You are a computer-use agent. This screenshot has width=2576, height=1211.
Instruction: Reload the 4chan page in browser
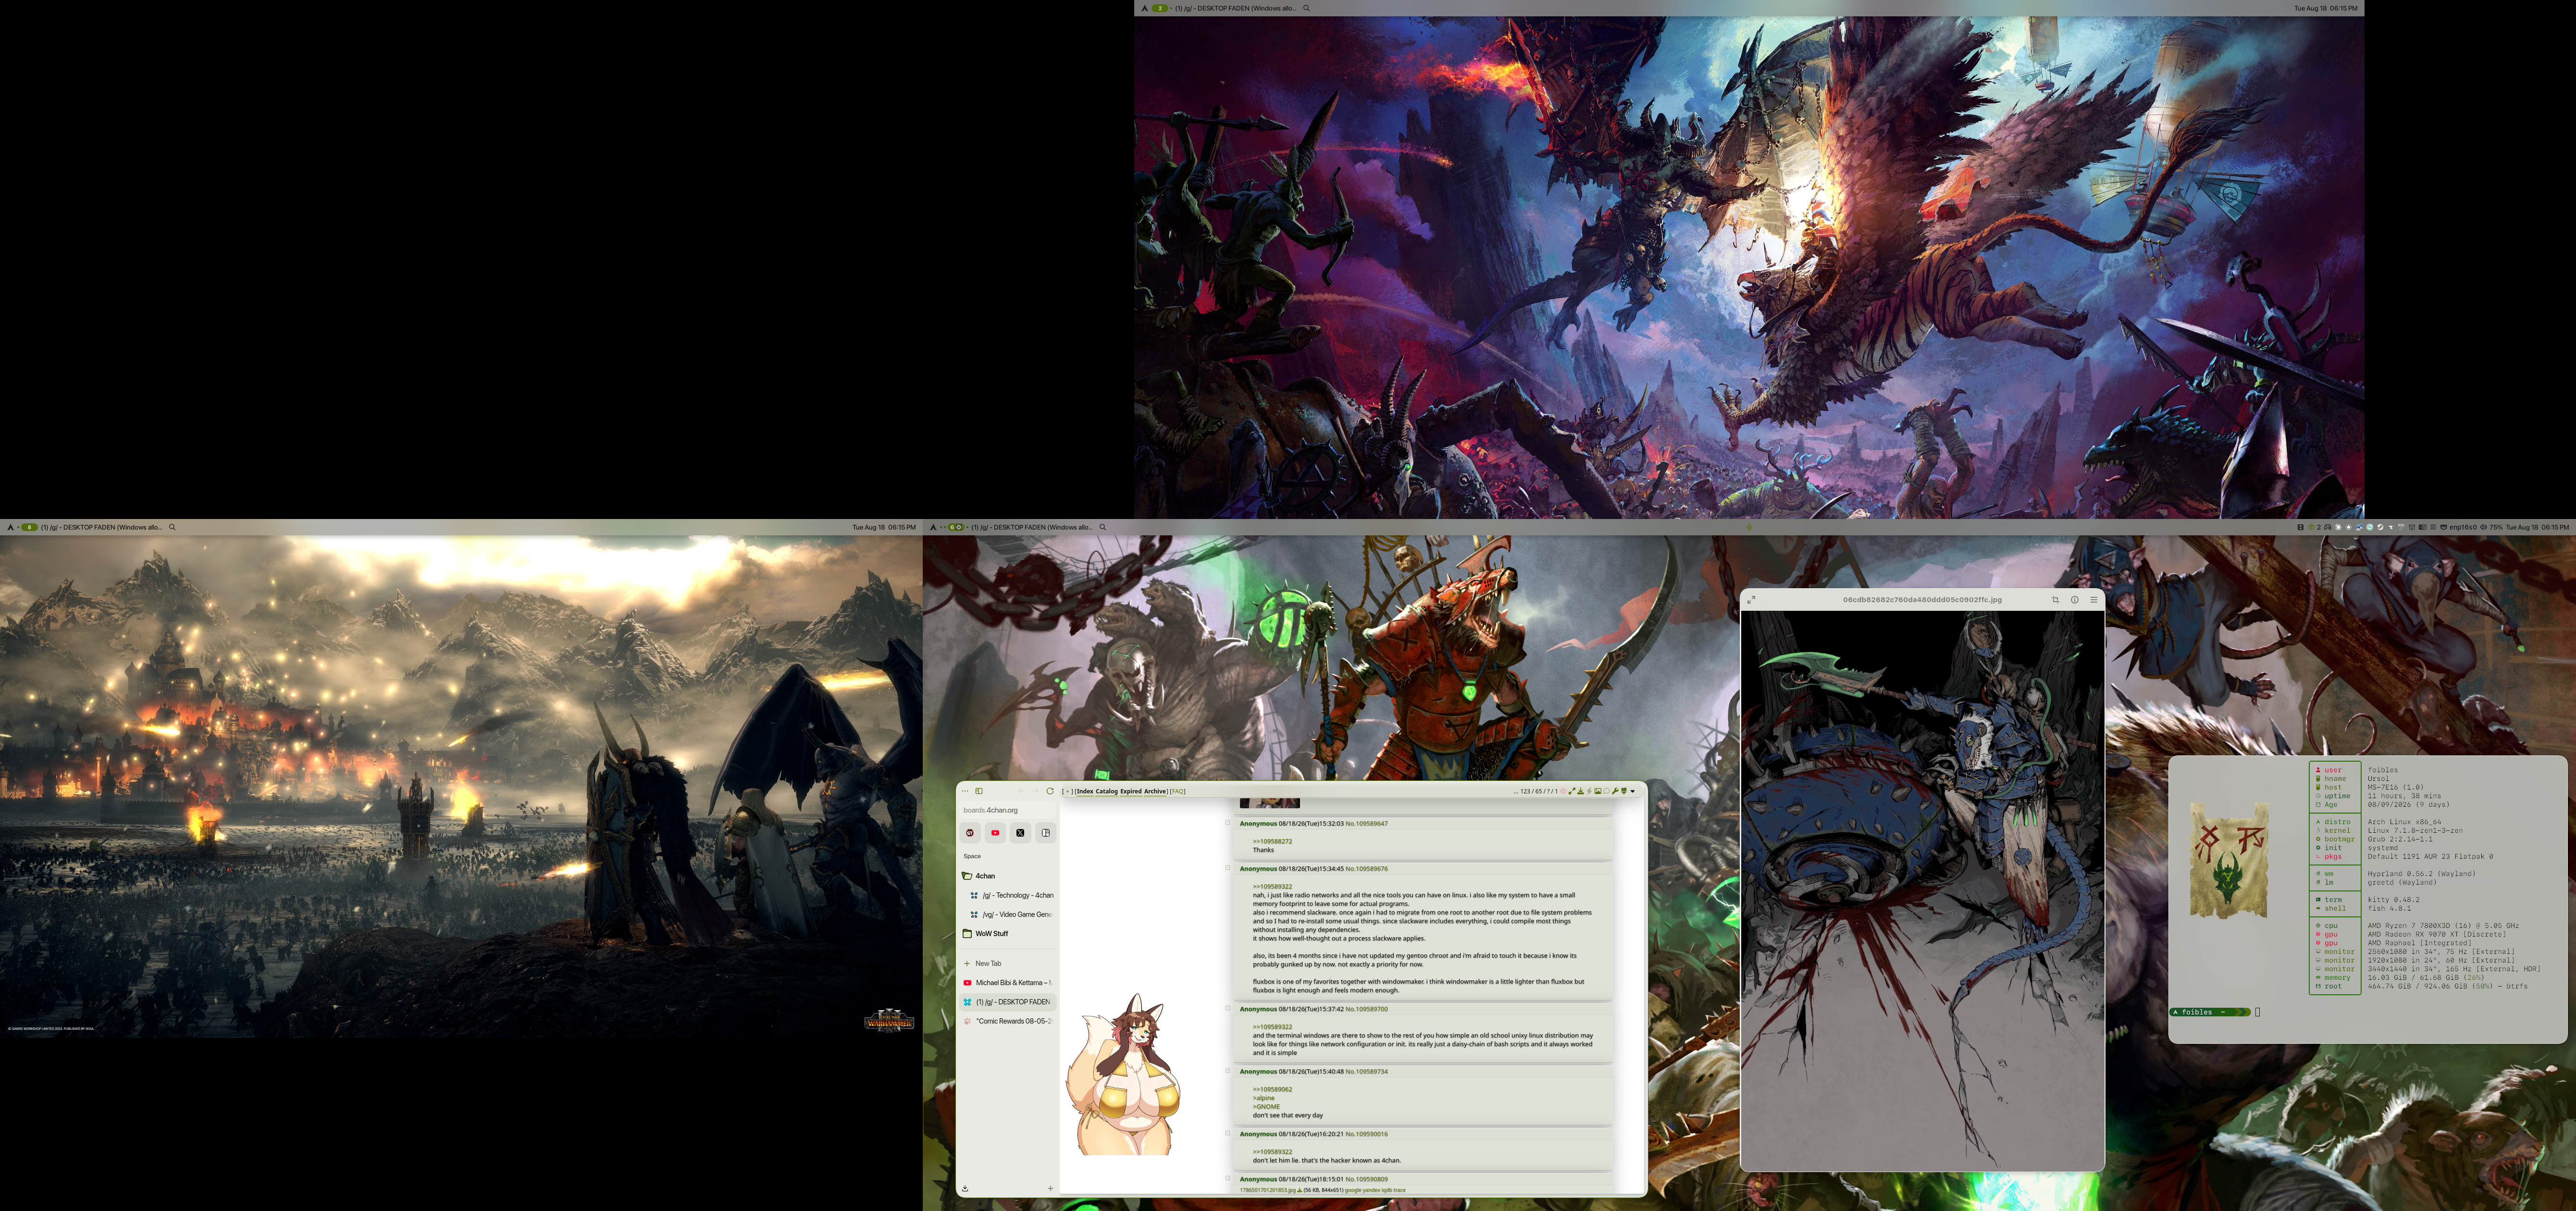1049,791
